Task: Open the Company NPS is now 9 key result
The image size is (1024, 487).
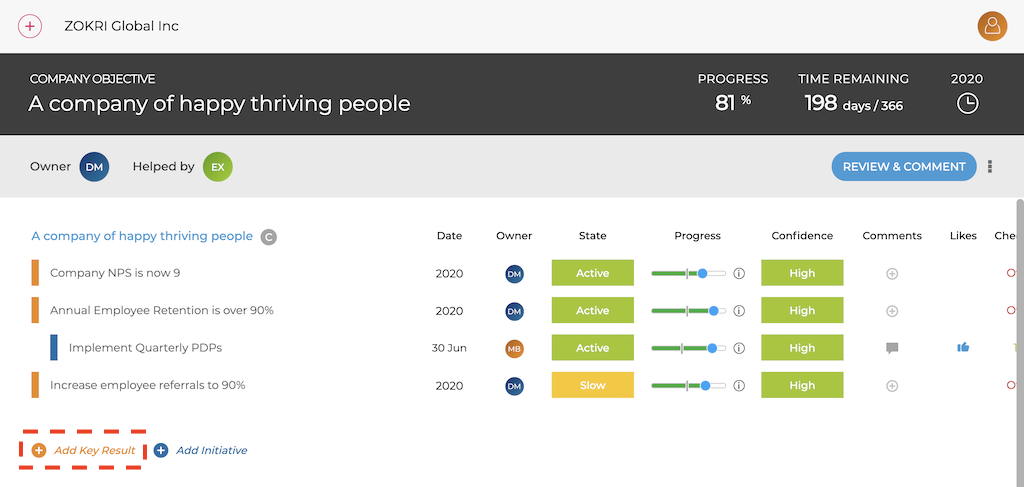Action: (x=115, y=274)
